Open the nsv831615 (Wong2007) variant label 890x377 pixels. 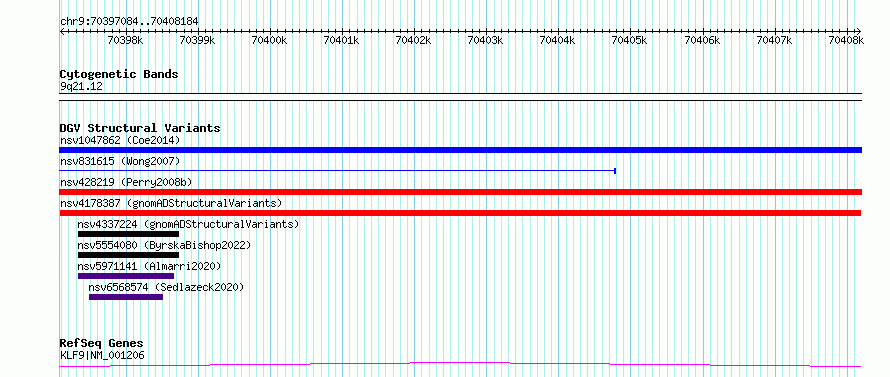[x=120, y=161]
